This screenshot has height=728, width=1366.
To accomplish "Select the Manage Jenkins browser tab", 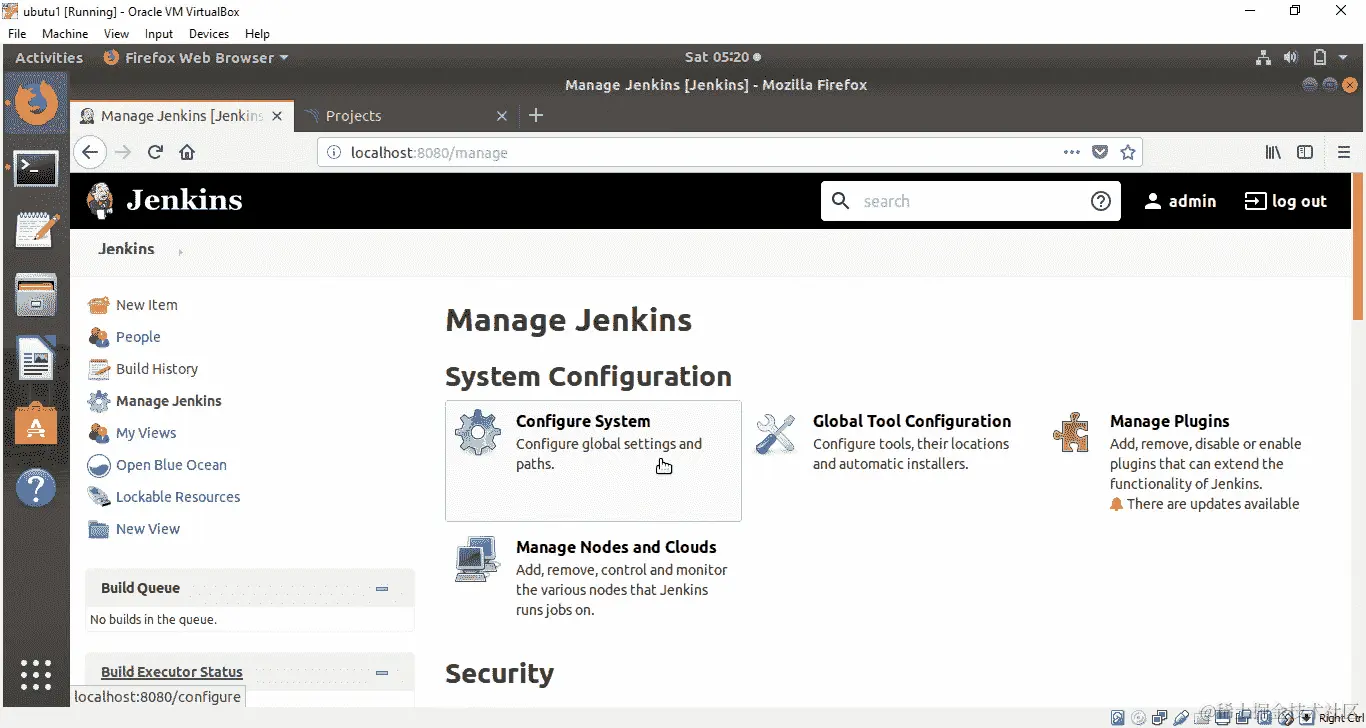I will pyautogui.click(x=183, y=116).
